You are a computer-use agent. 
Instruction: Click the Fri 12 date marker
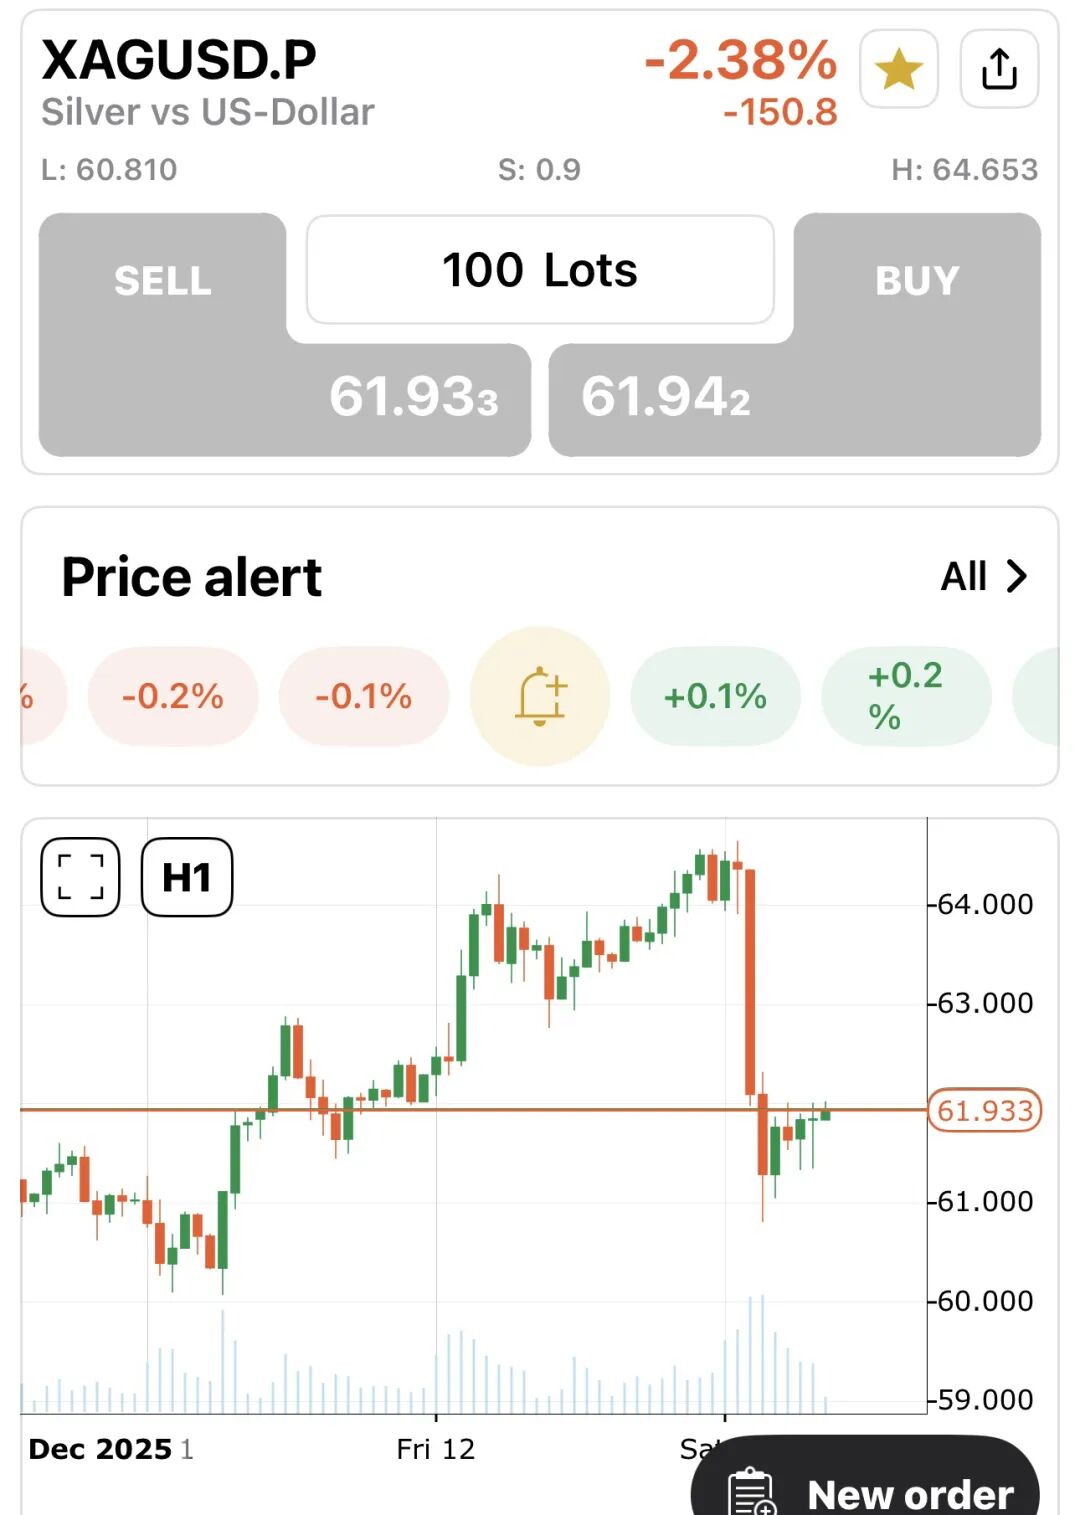click(436, 1449)
